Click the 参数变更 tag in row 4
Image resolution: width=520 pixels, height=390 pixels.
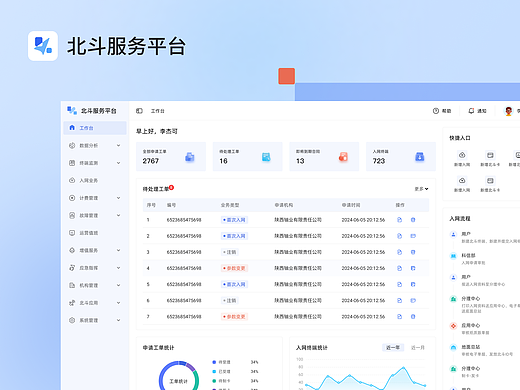click(234, 268)
